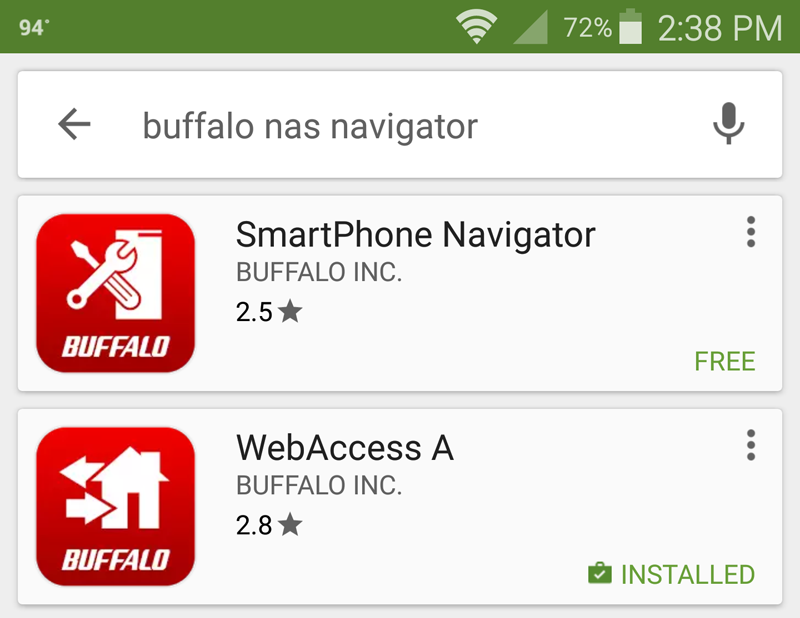Screen dimensions: 800x618
Task: Tap the battery indicator icon
Action: pos(631,27)
